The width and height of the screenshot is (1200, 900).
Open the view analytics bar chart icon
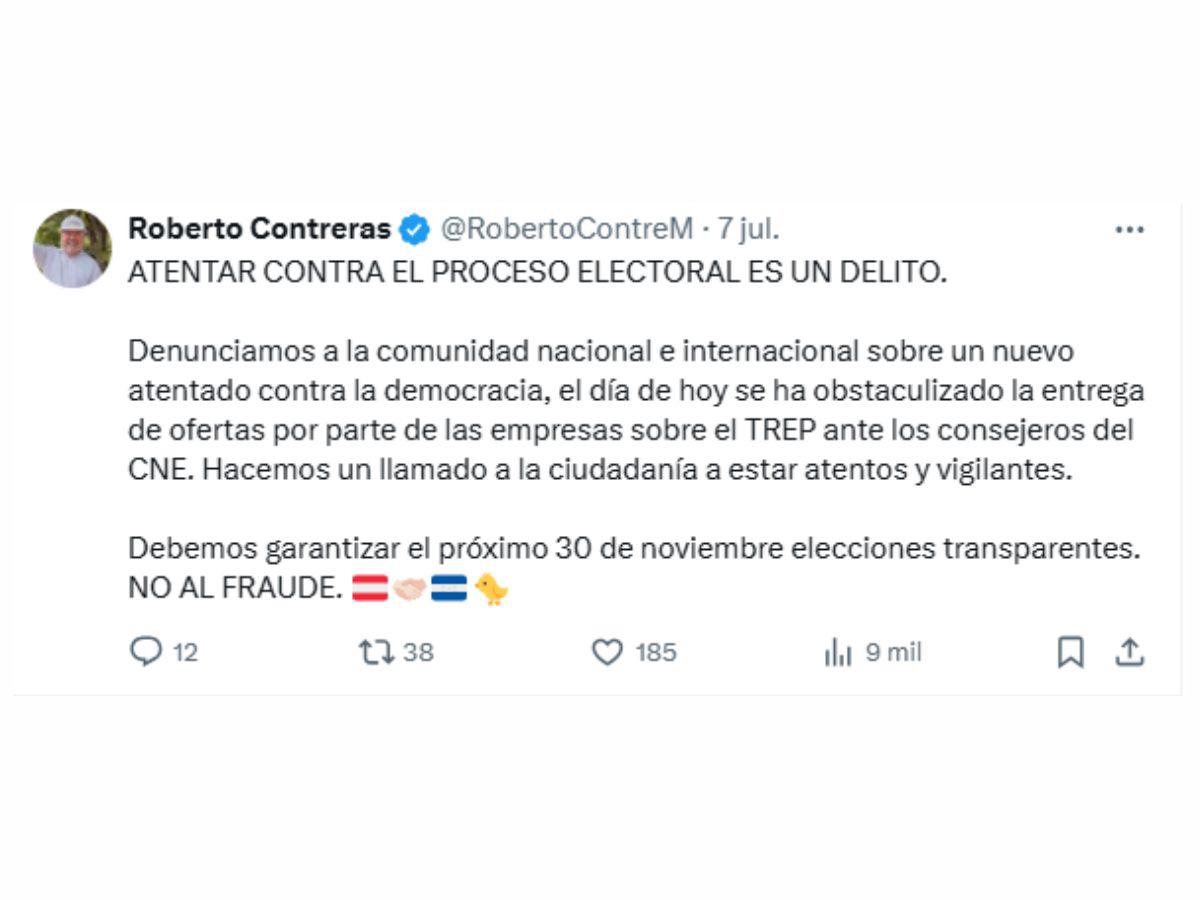[x=837, y=654]
